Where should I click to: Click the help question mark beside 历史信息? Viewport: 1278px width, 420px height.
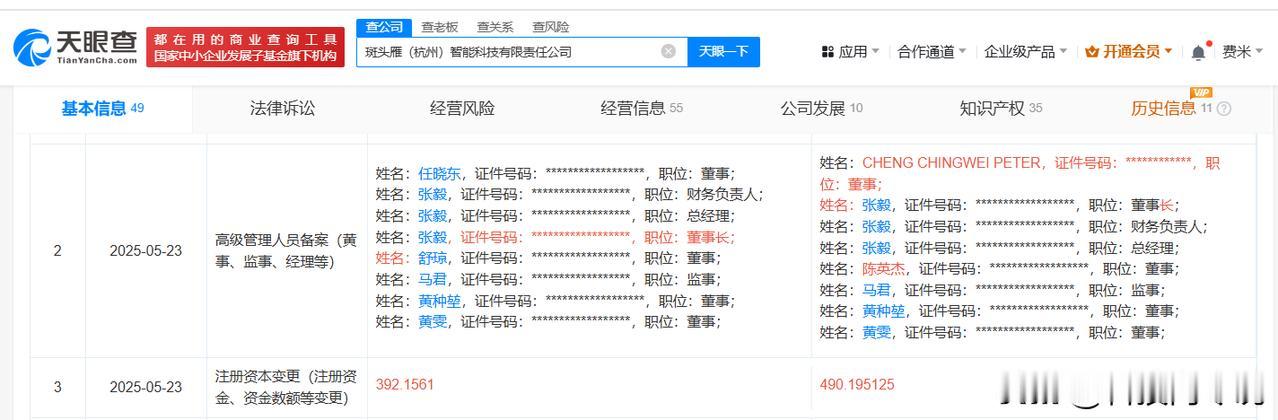[1224, 109]
